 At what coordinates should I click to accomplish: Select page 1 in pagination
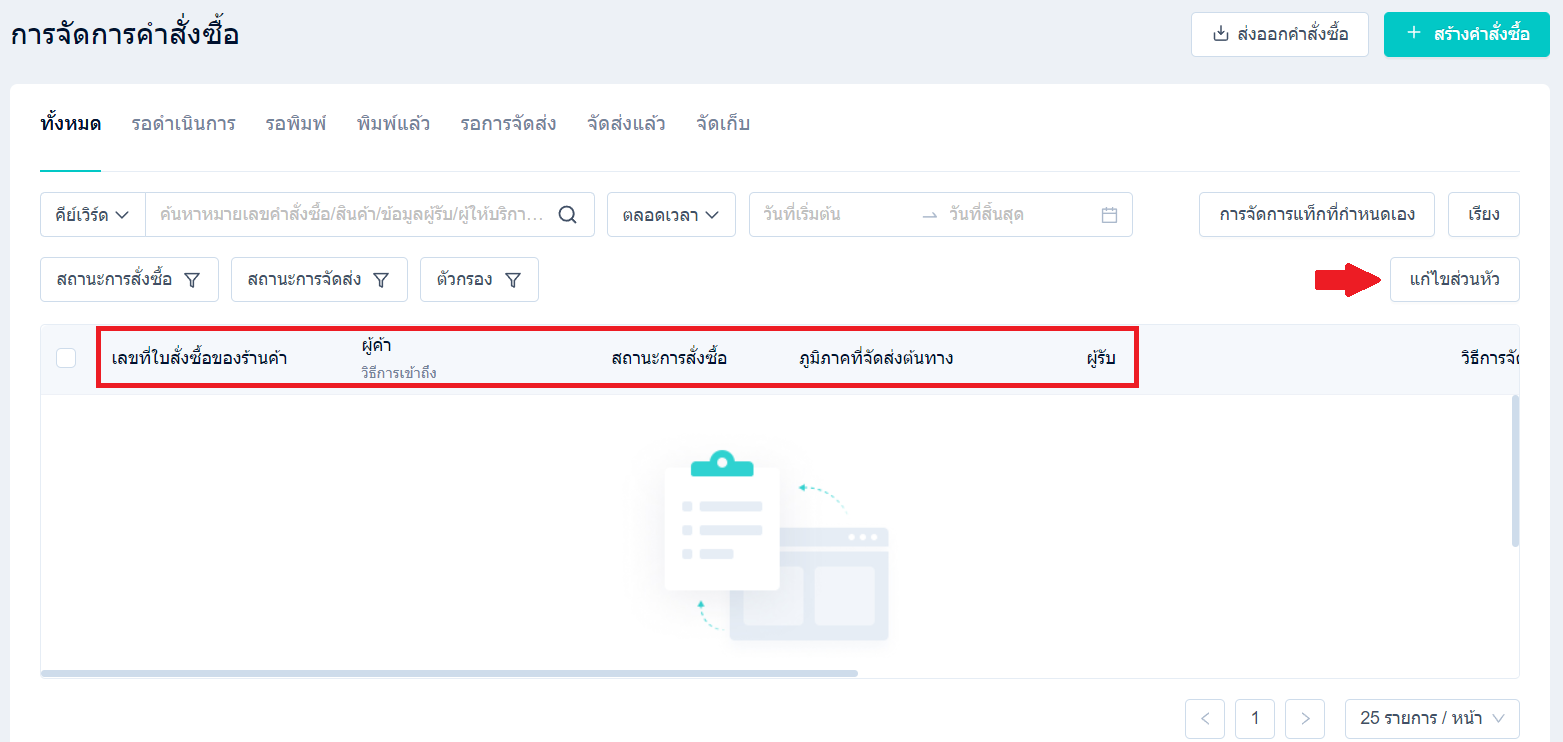[1255, 718]
